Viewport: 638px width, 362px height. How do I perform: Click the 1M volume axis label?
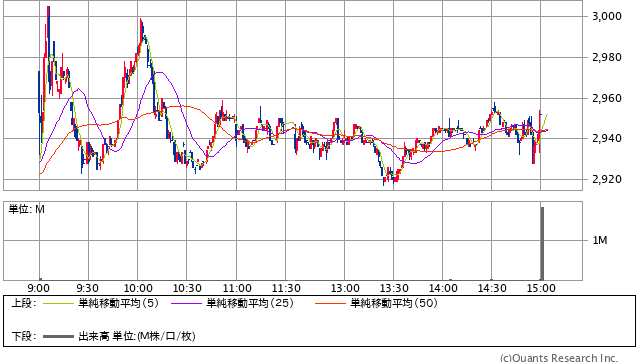[x=600, y=240]
